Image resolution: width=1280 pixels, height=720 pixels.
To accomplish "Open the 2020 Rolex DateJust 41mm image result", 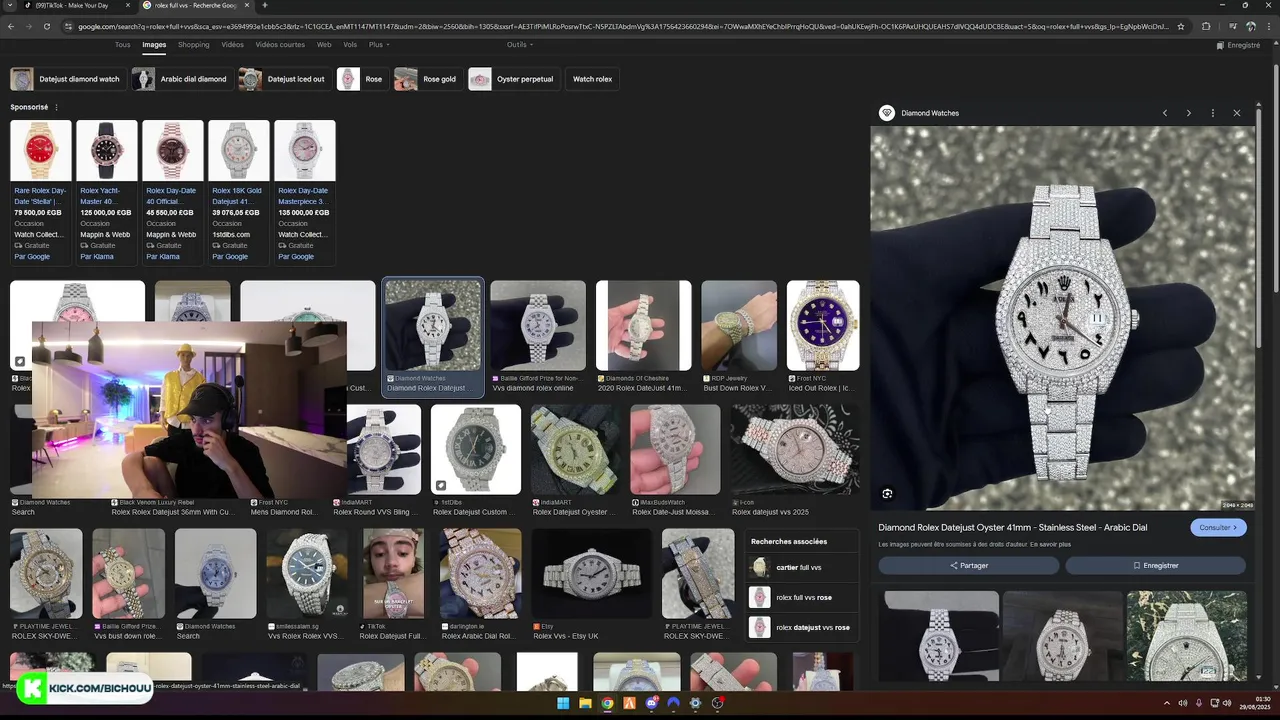I will [643, 337].
